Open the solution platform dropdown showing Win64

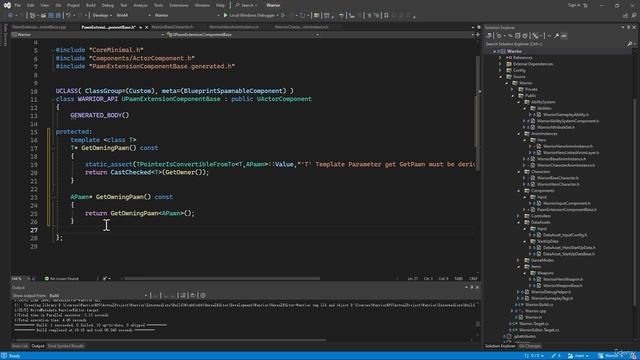pos(133,16)
